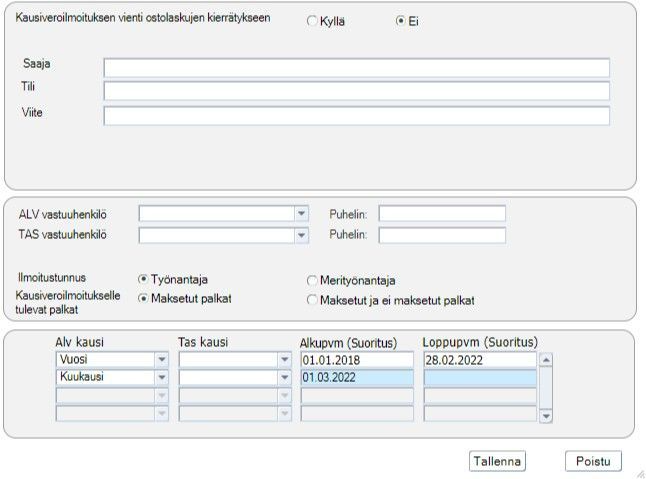Click the Saaja input field
The width and height of the screenshot is (646, 479).
[356, 68]
